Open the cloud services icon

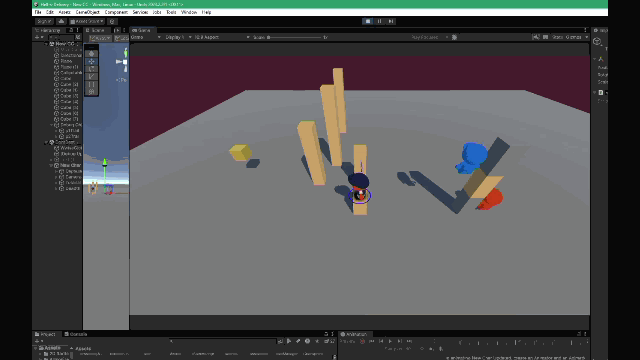(x=61, y=21)
